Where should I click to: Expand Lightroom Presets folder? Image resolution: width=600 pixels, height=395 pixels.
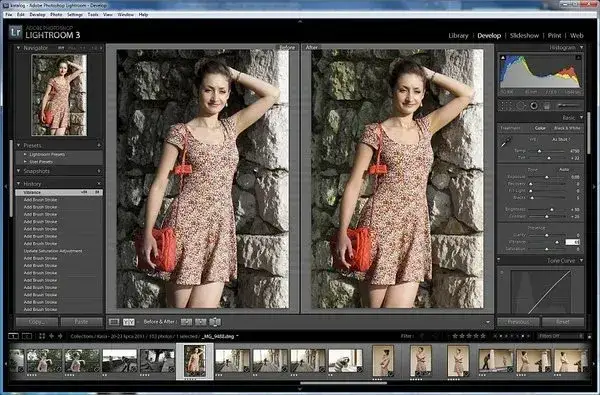[25, 155]
